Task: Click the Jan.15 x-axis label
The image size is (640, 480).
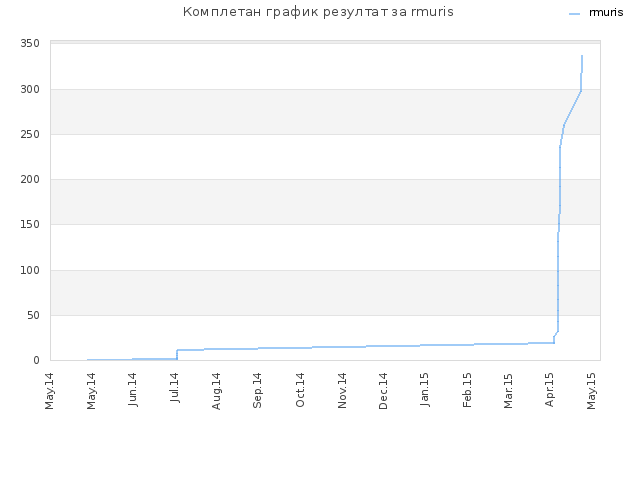Action: coord(424,389)
